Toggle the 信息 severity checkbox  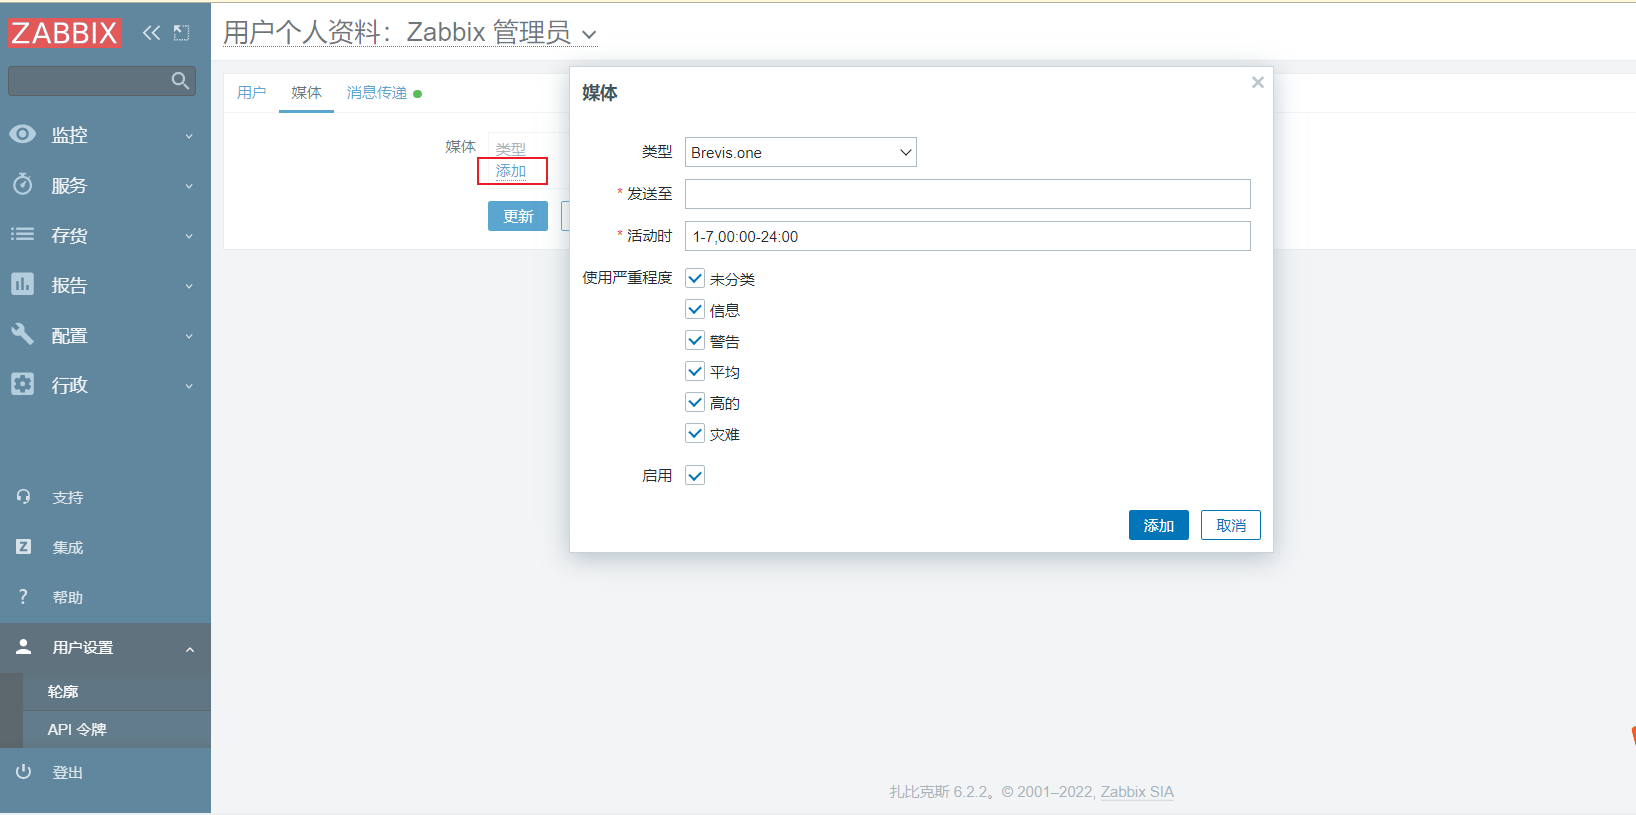[x=695, y=309]
